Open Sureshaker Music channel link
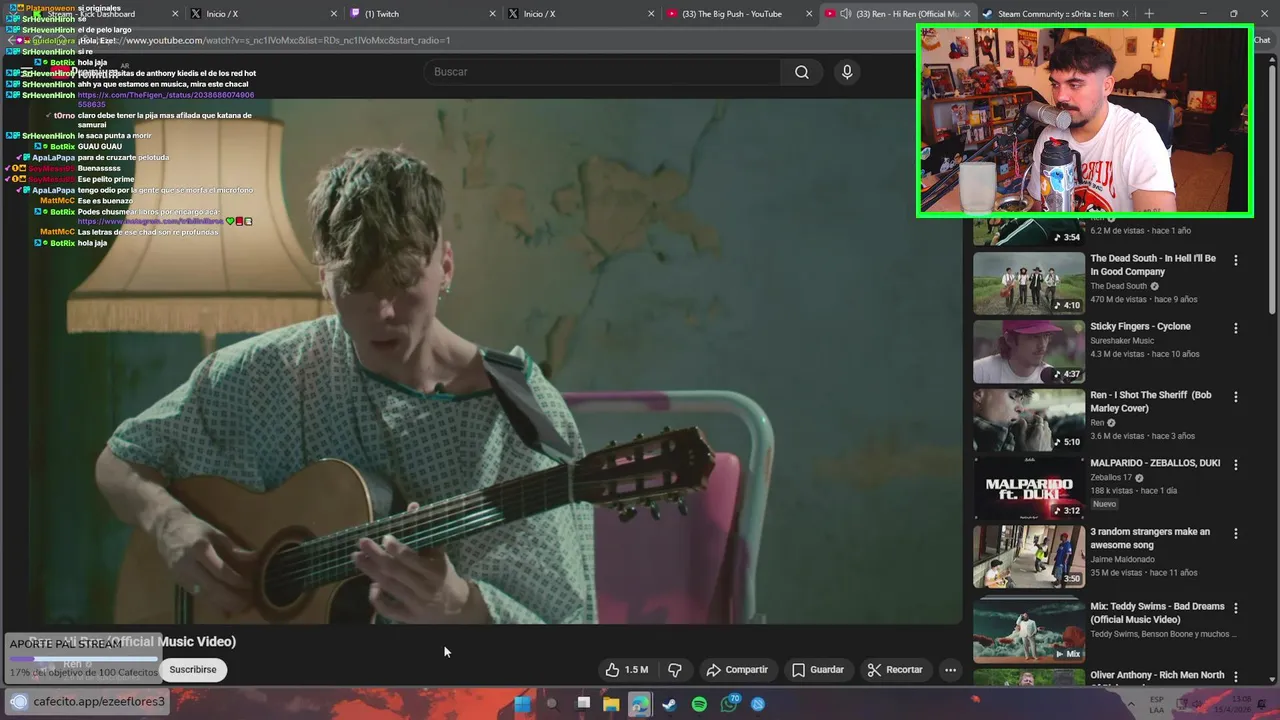This screenshot has height=720, width=1280. pos(1122,341)
